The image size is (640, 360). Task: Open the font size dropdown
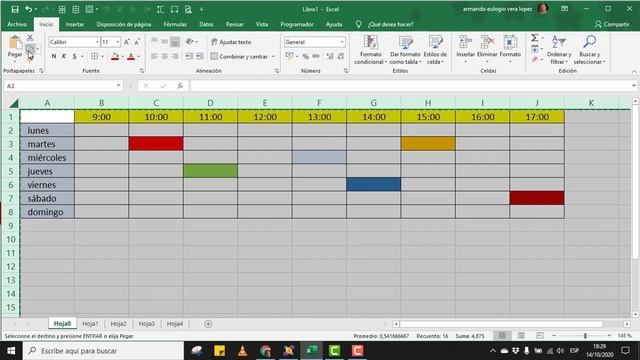click(118, 42)
